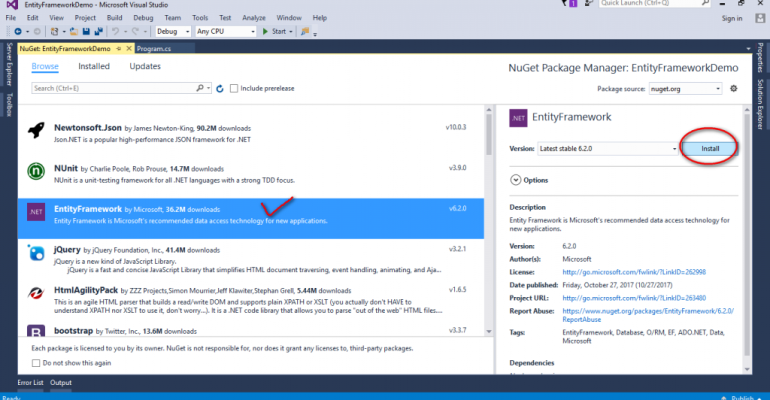
Task: Open the Output panel tab
Action: click(x=61, y=383)
